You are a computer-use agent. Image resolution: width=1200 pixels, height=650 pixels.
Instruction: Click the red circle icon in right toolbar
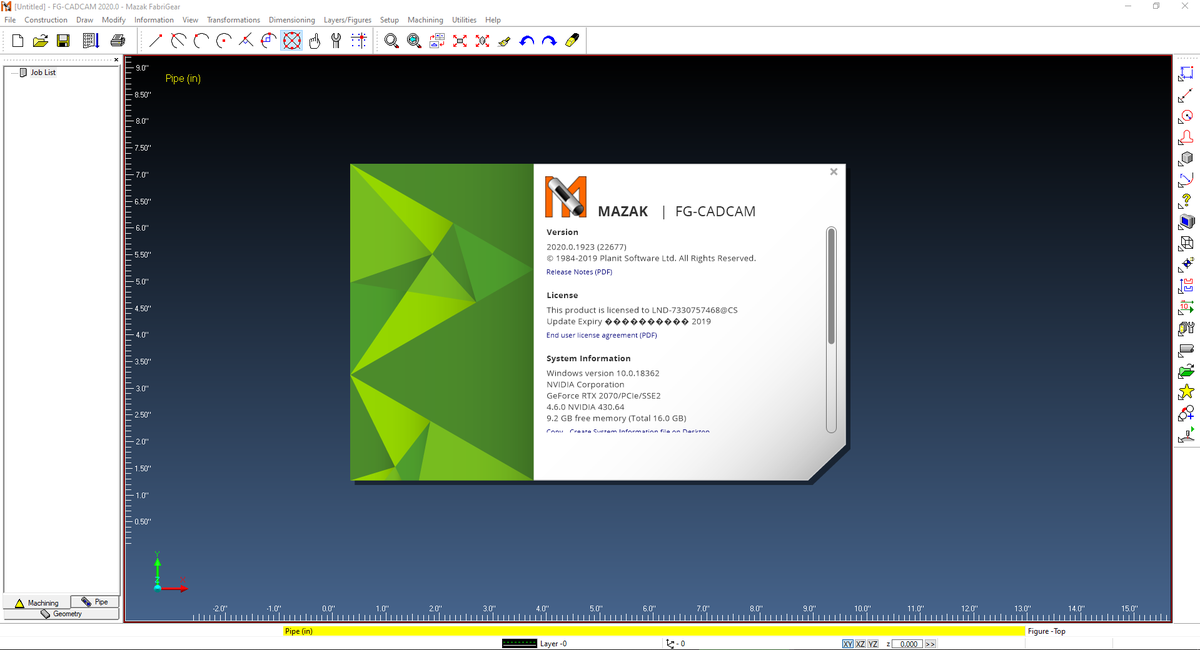[1187, 116]
